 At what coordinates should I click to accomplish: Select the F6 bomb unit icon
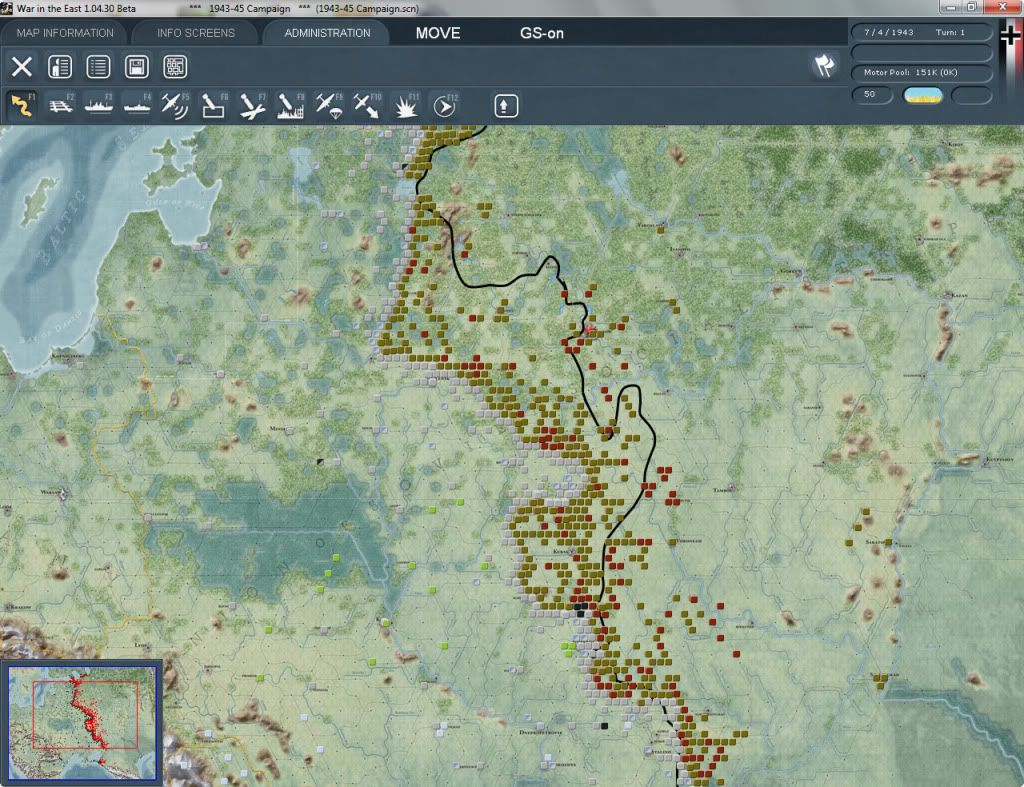tap(214, 106)
